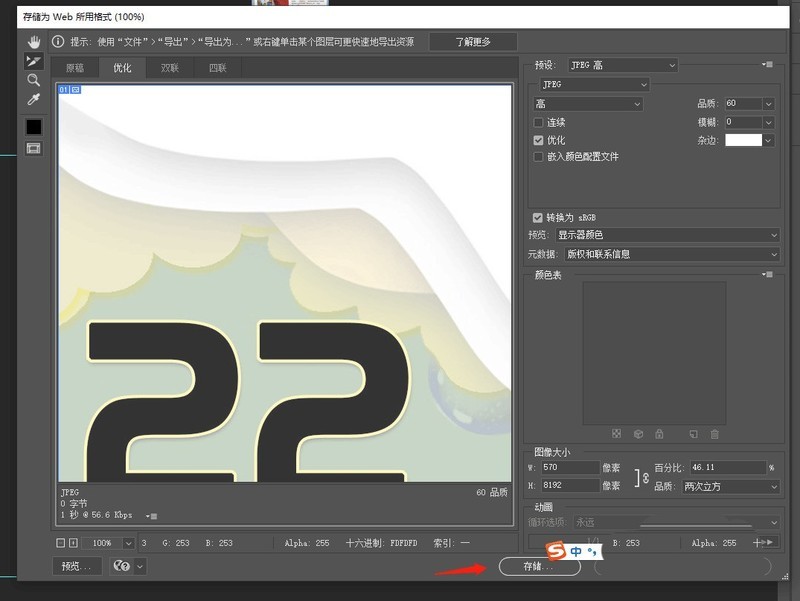Enable the 连续 (Progressive) checkbox
This screenshot has width=800, height=601.
pyautogui.click(x=539, y=122)
